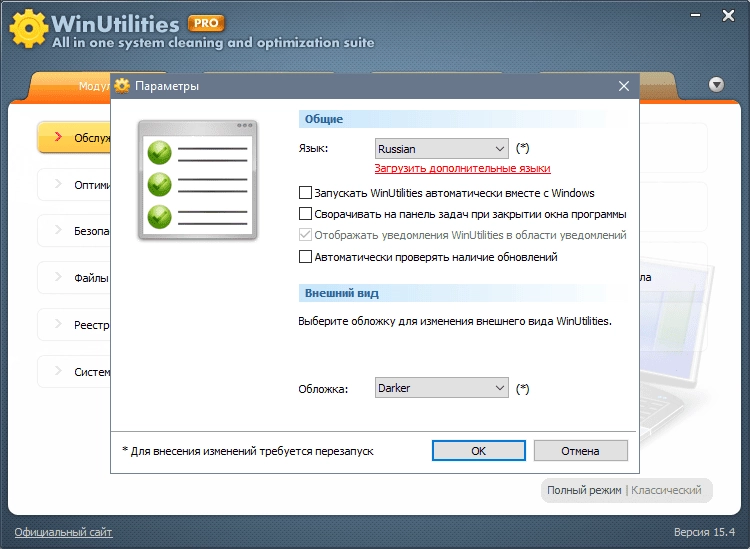Image resolution: width=750 pixels, height=549 pixels.
Task: Select the Реестр category in sidebar
Action: (x=74, y=325)
